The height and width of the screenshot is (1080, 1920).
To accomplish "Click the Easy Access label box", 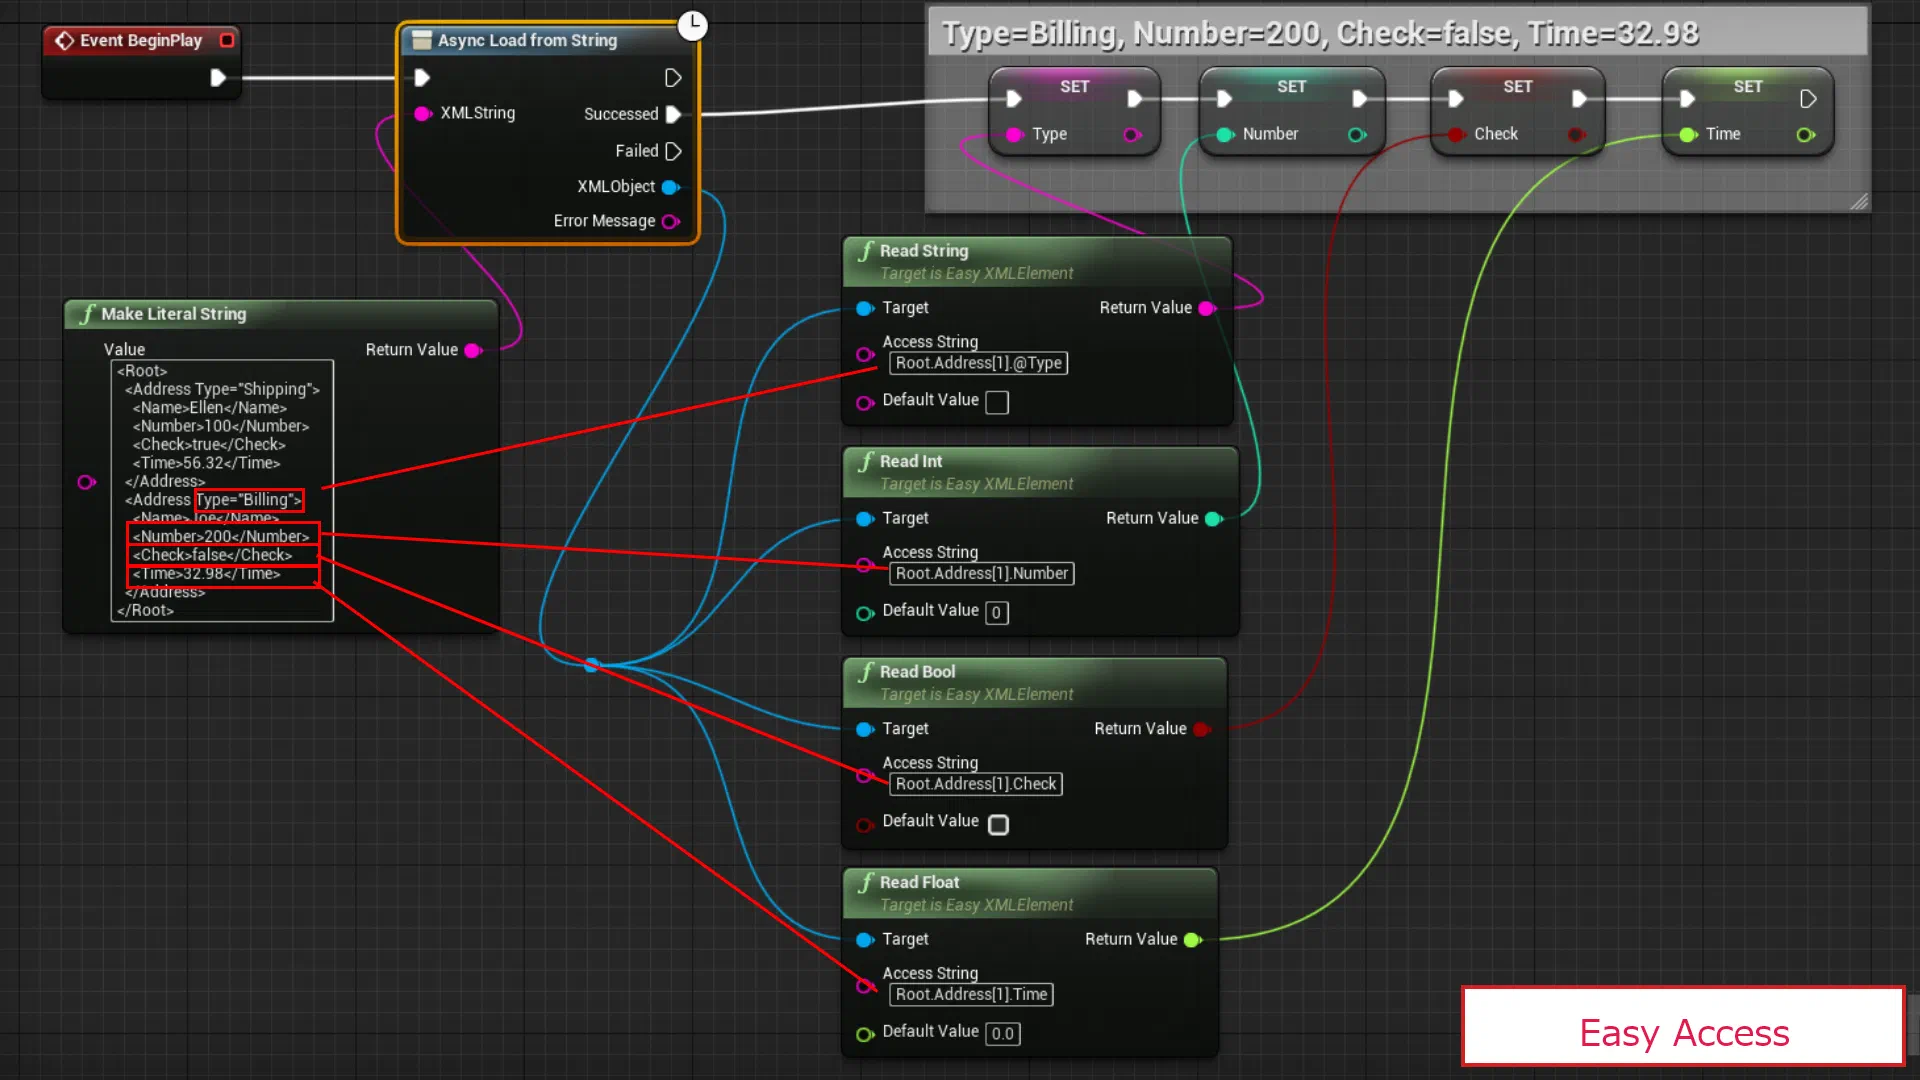I will [x=1684, y=1027].
